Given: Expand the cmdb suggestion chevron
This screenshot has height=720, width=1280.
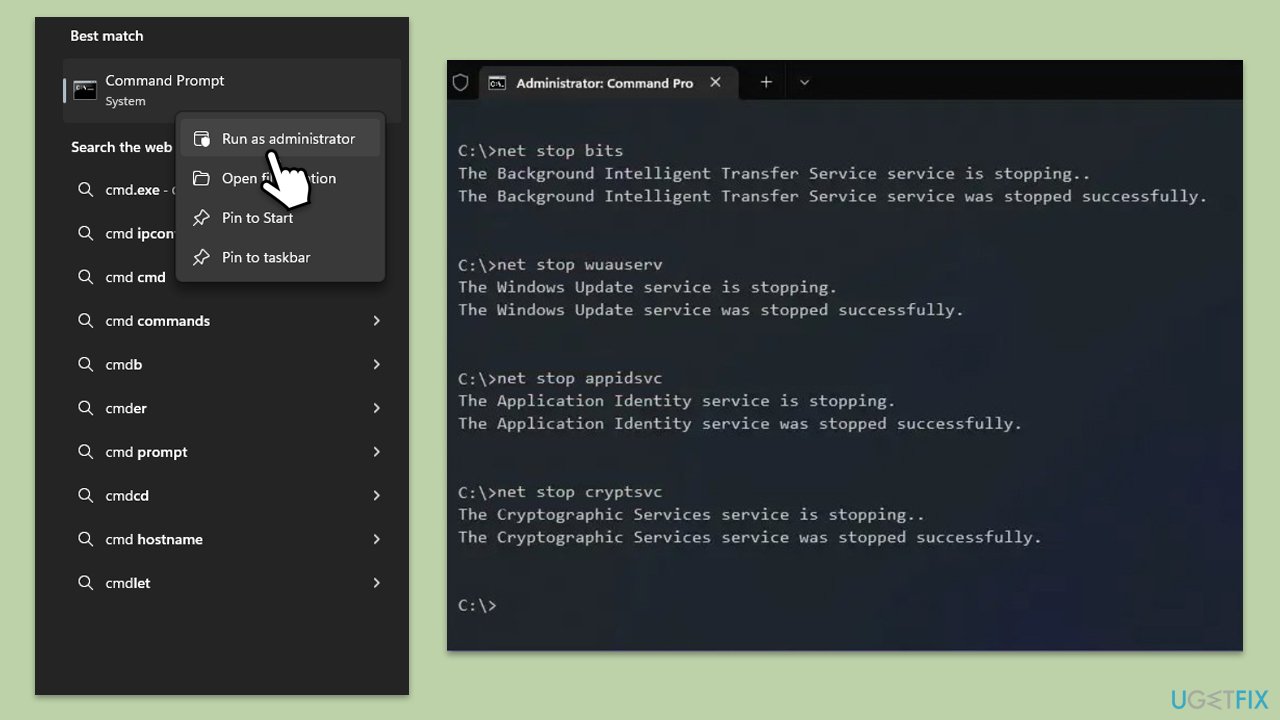Looking at the screenshot, I should [x=377, y=364].
